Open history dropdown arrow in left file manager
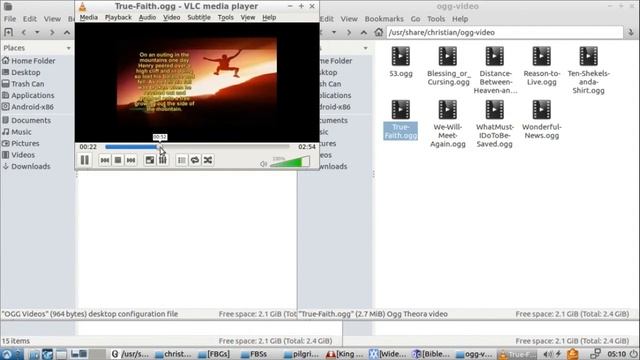 tap(37, 32)
